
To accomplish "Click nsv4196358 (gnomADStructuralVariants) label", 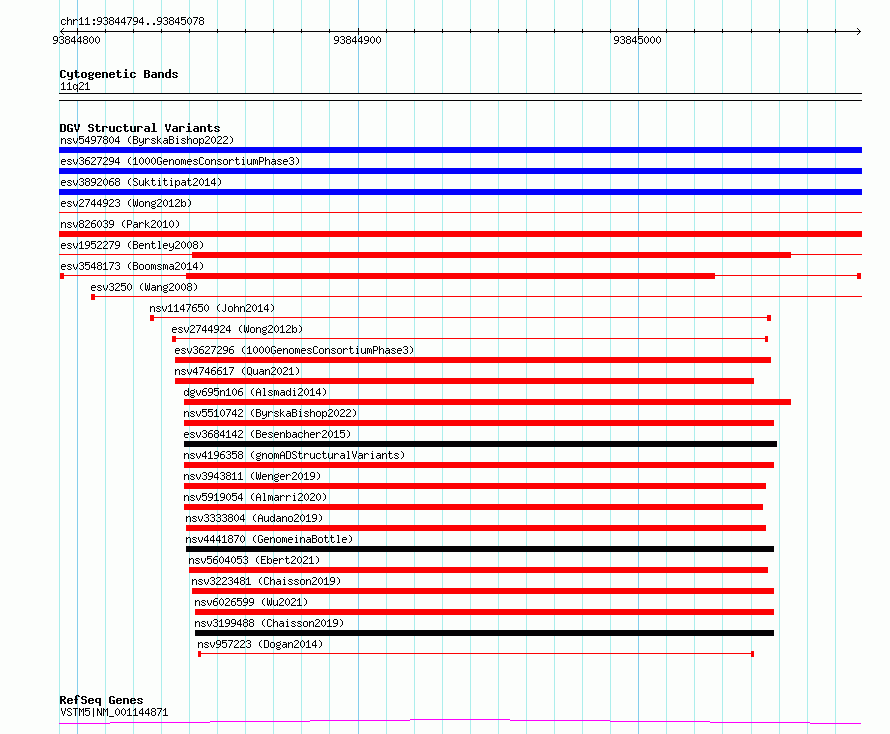I will [x=294, y=455].
